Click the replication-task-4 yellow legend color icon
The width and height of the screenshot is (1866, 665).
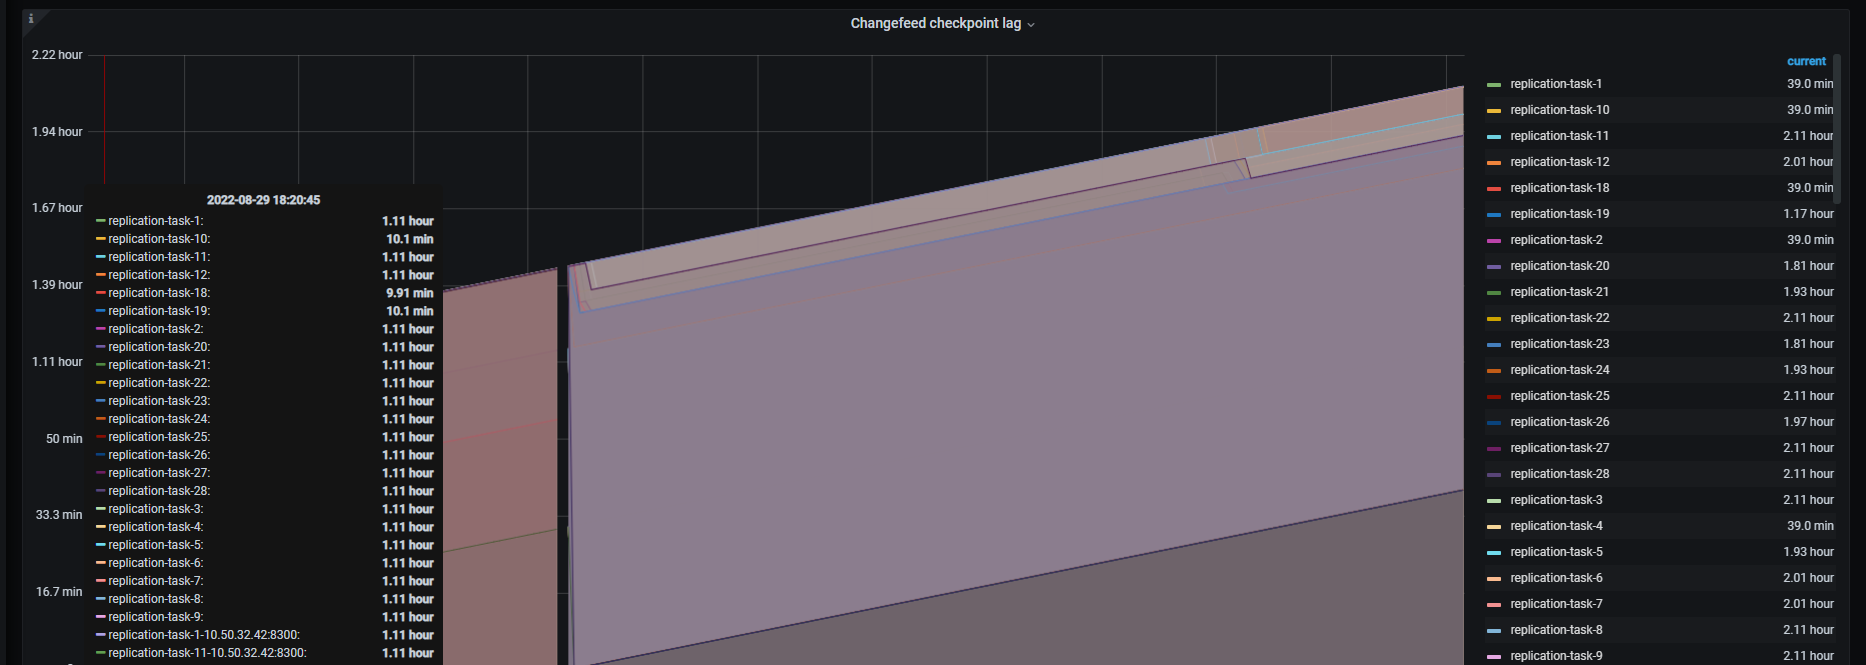(x=1494, y=527)
